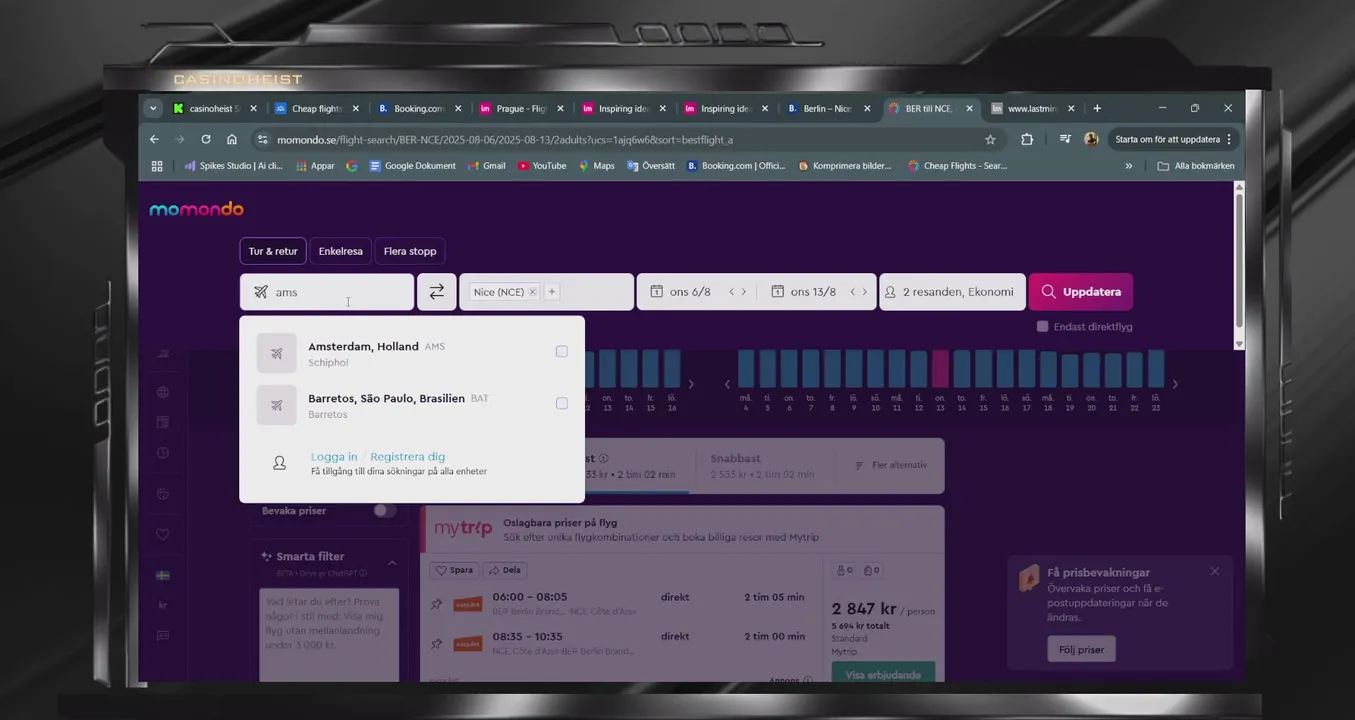
Task: Save flight with Spara button
Action: pos(454,570)
